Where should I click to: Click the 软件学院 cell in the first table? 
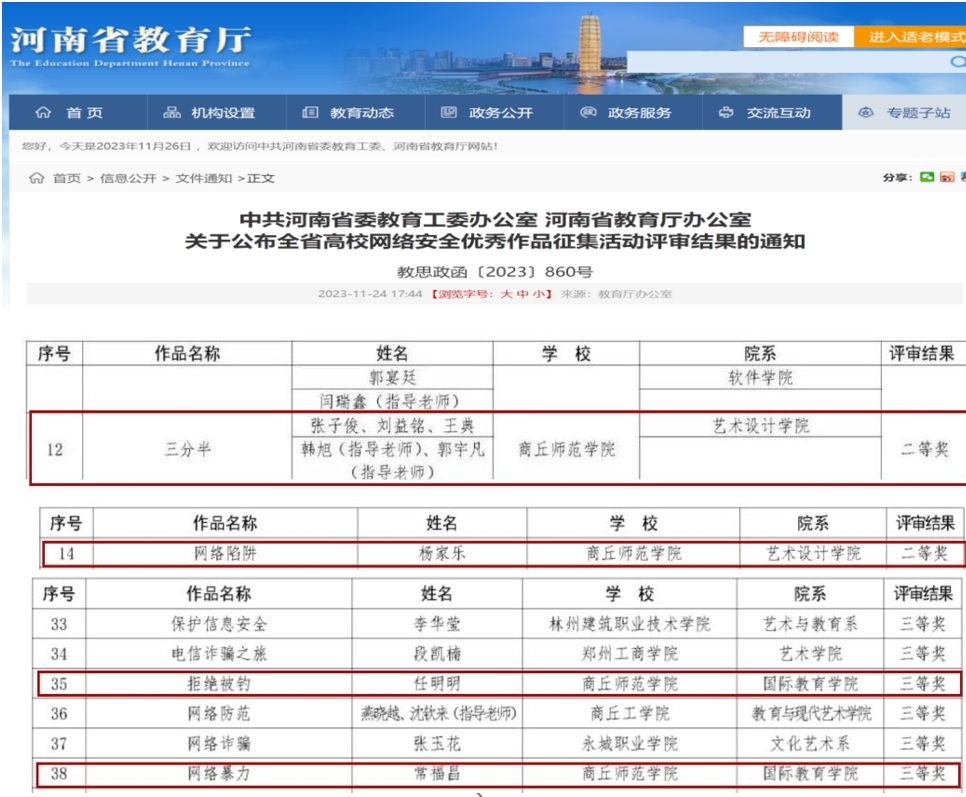click(760, 378)
